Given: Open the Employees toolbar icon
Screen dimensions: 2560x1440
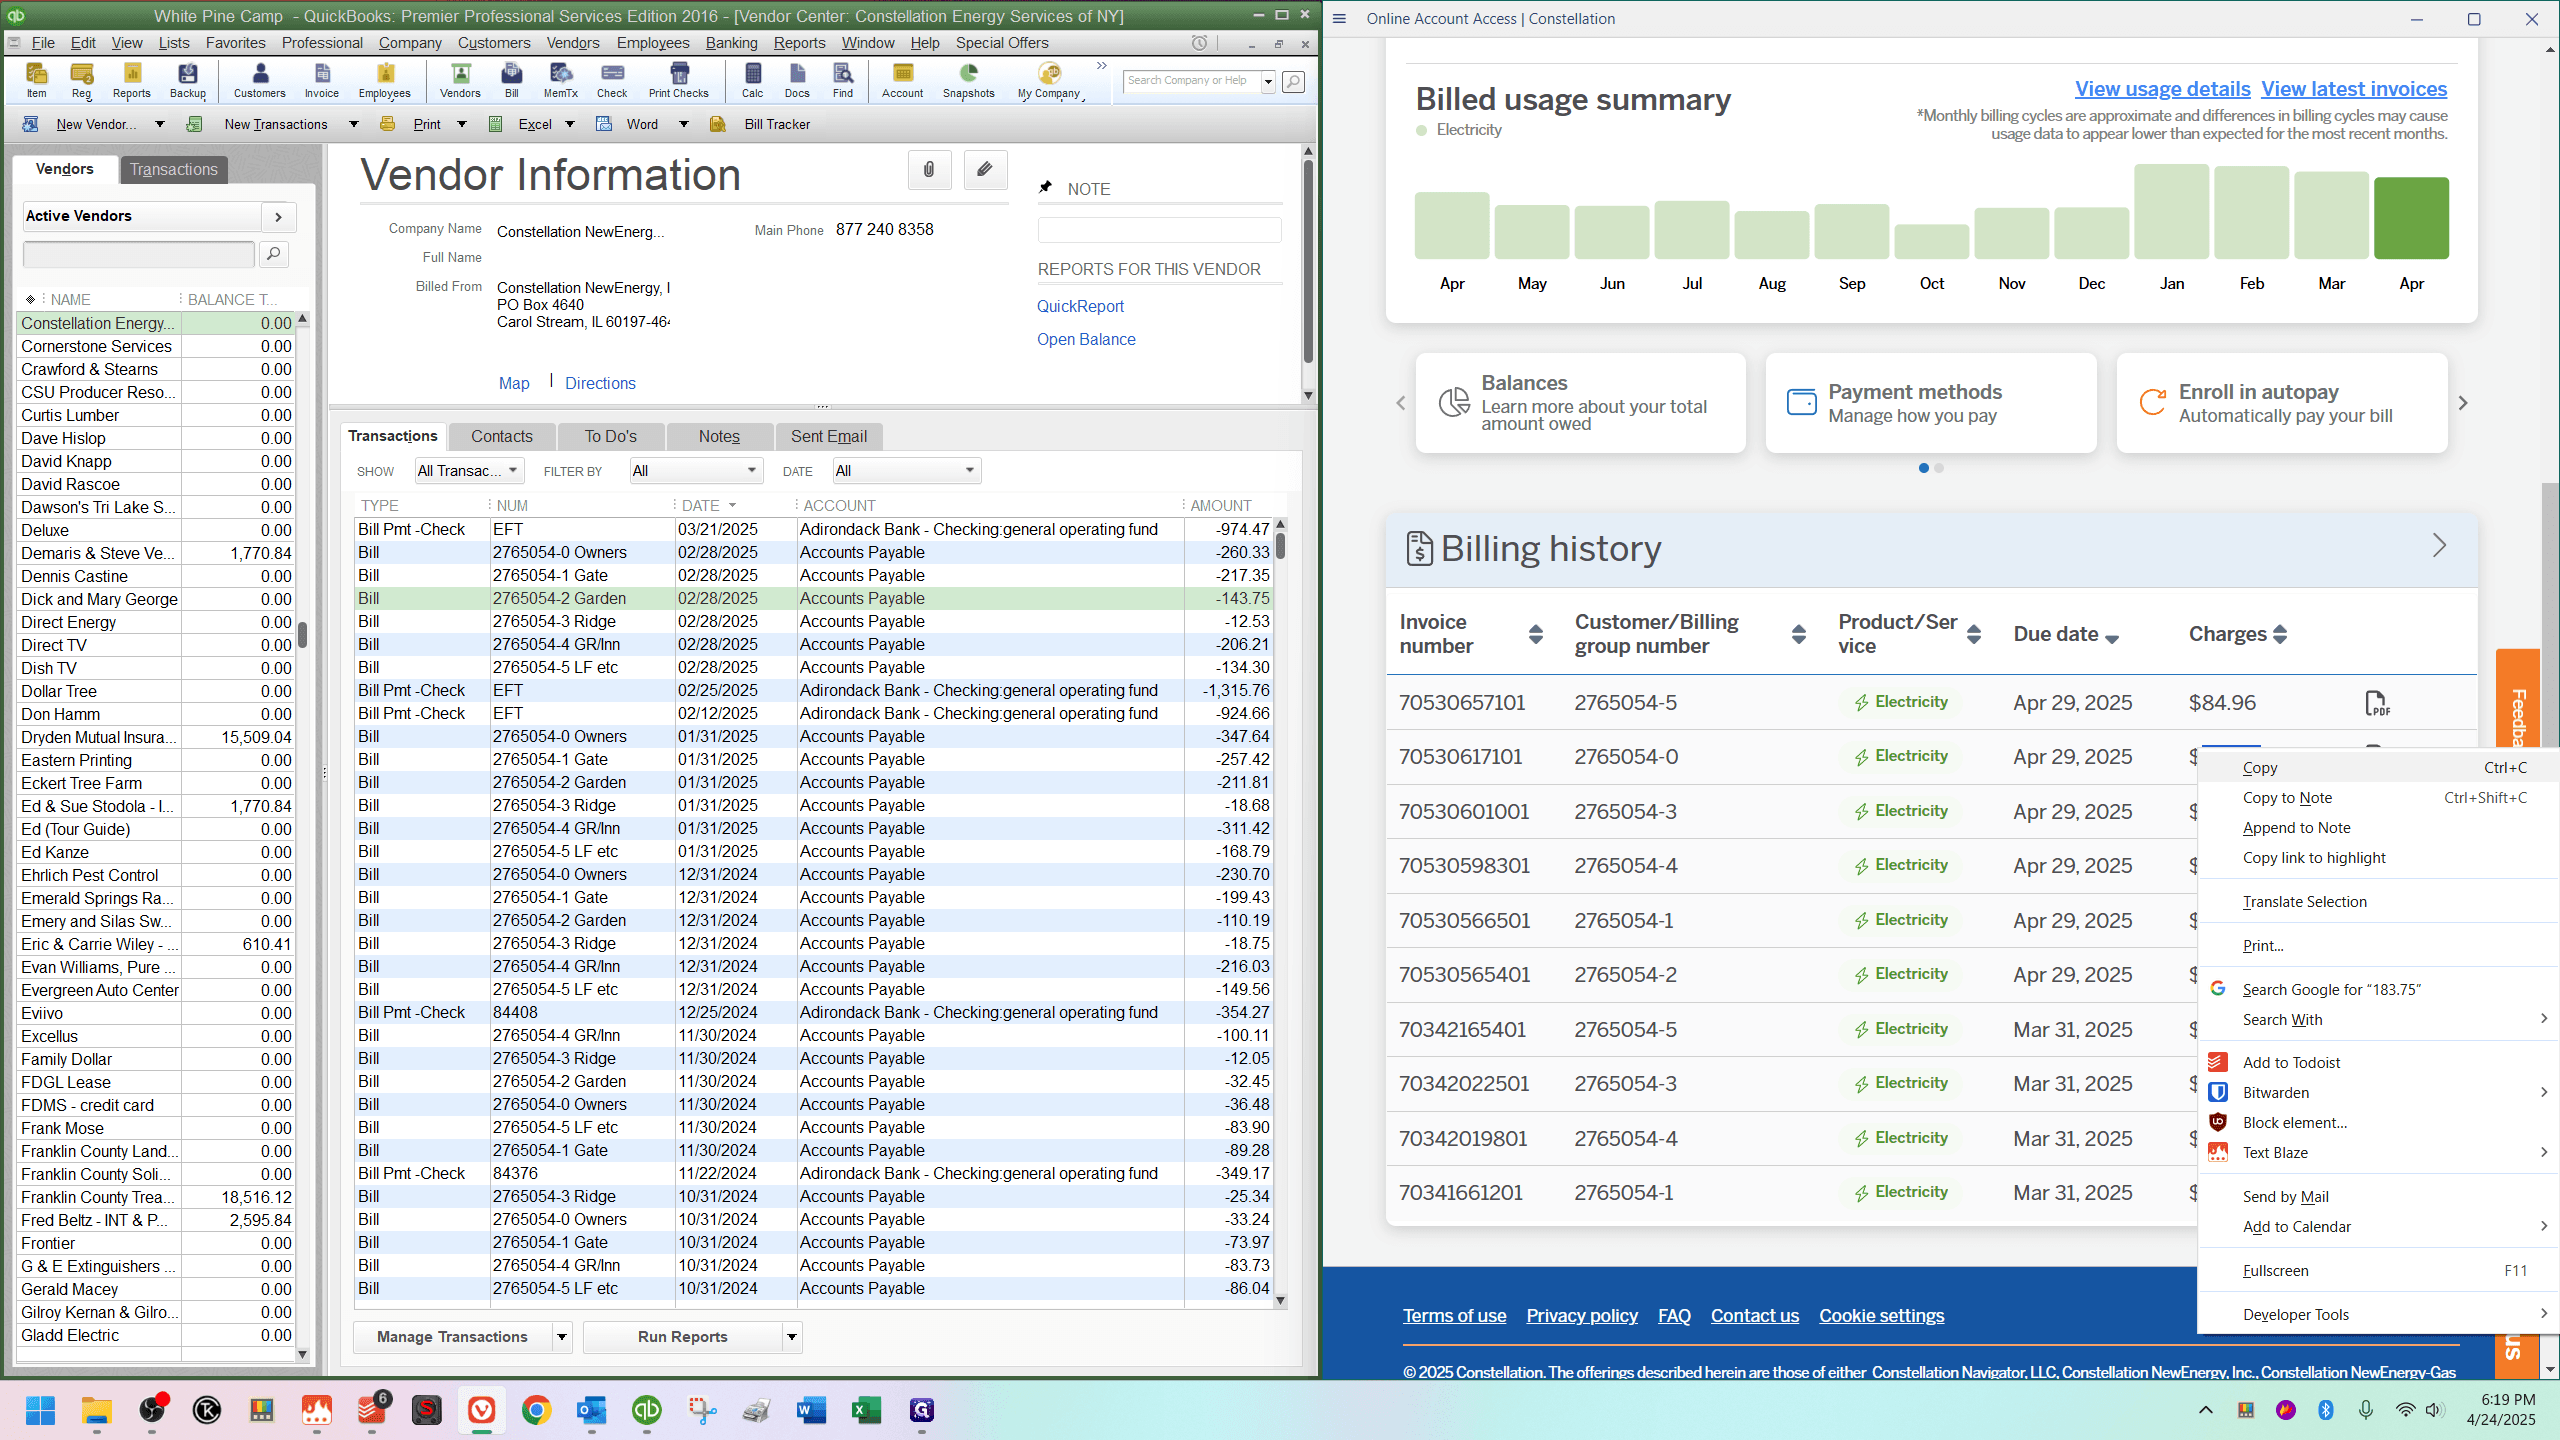Looking at the screenshot, I should click(385, 80).
